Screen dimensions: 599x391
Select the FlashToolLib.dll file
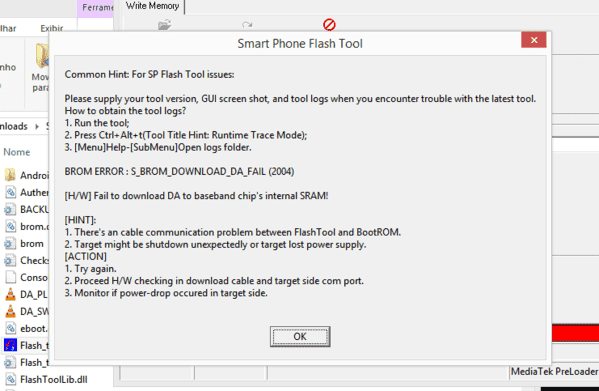(x=46, y=380)
